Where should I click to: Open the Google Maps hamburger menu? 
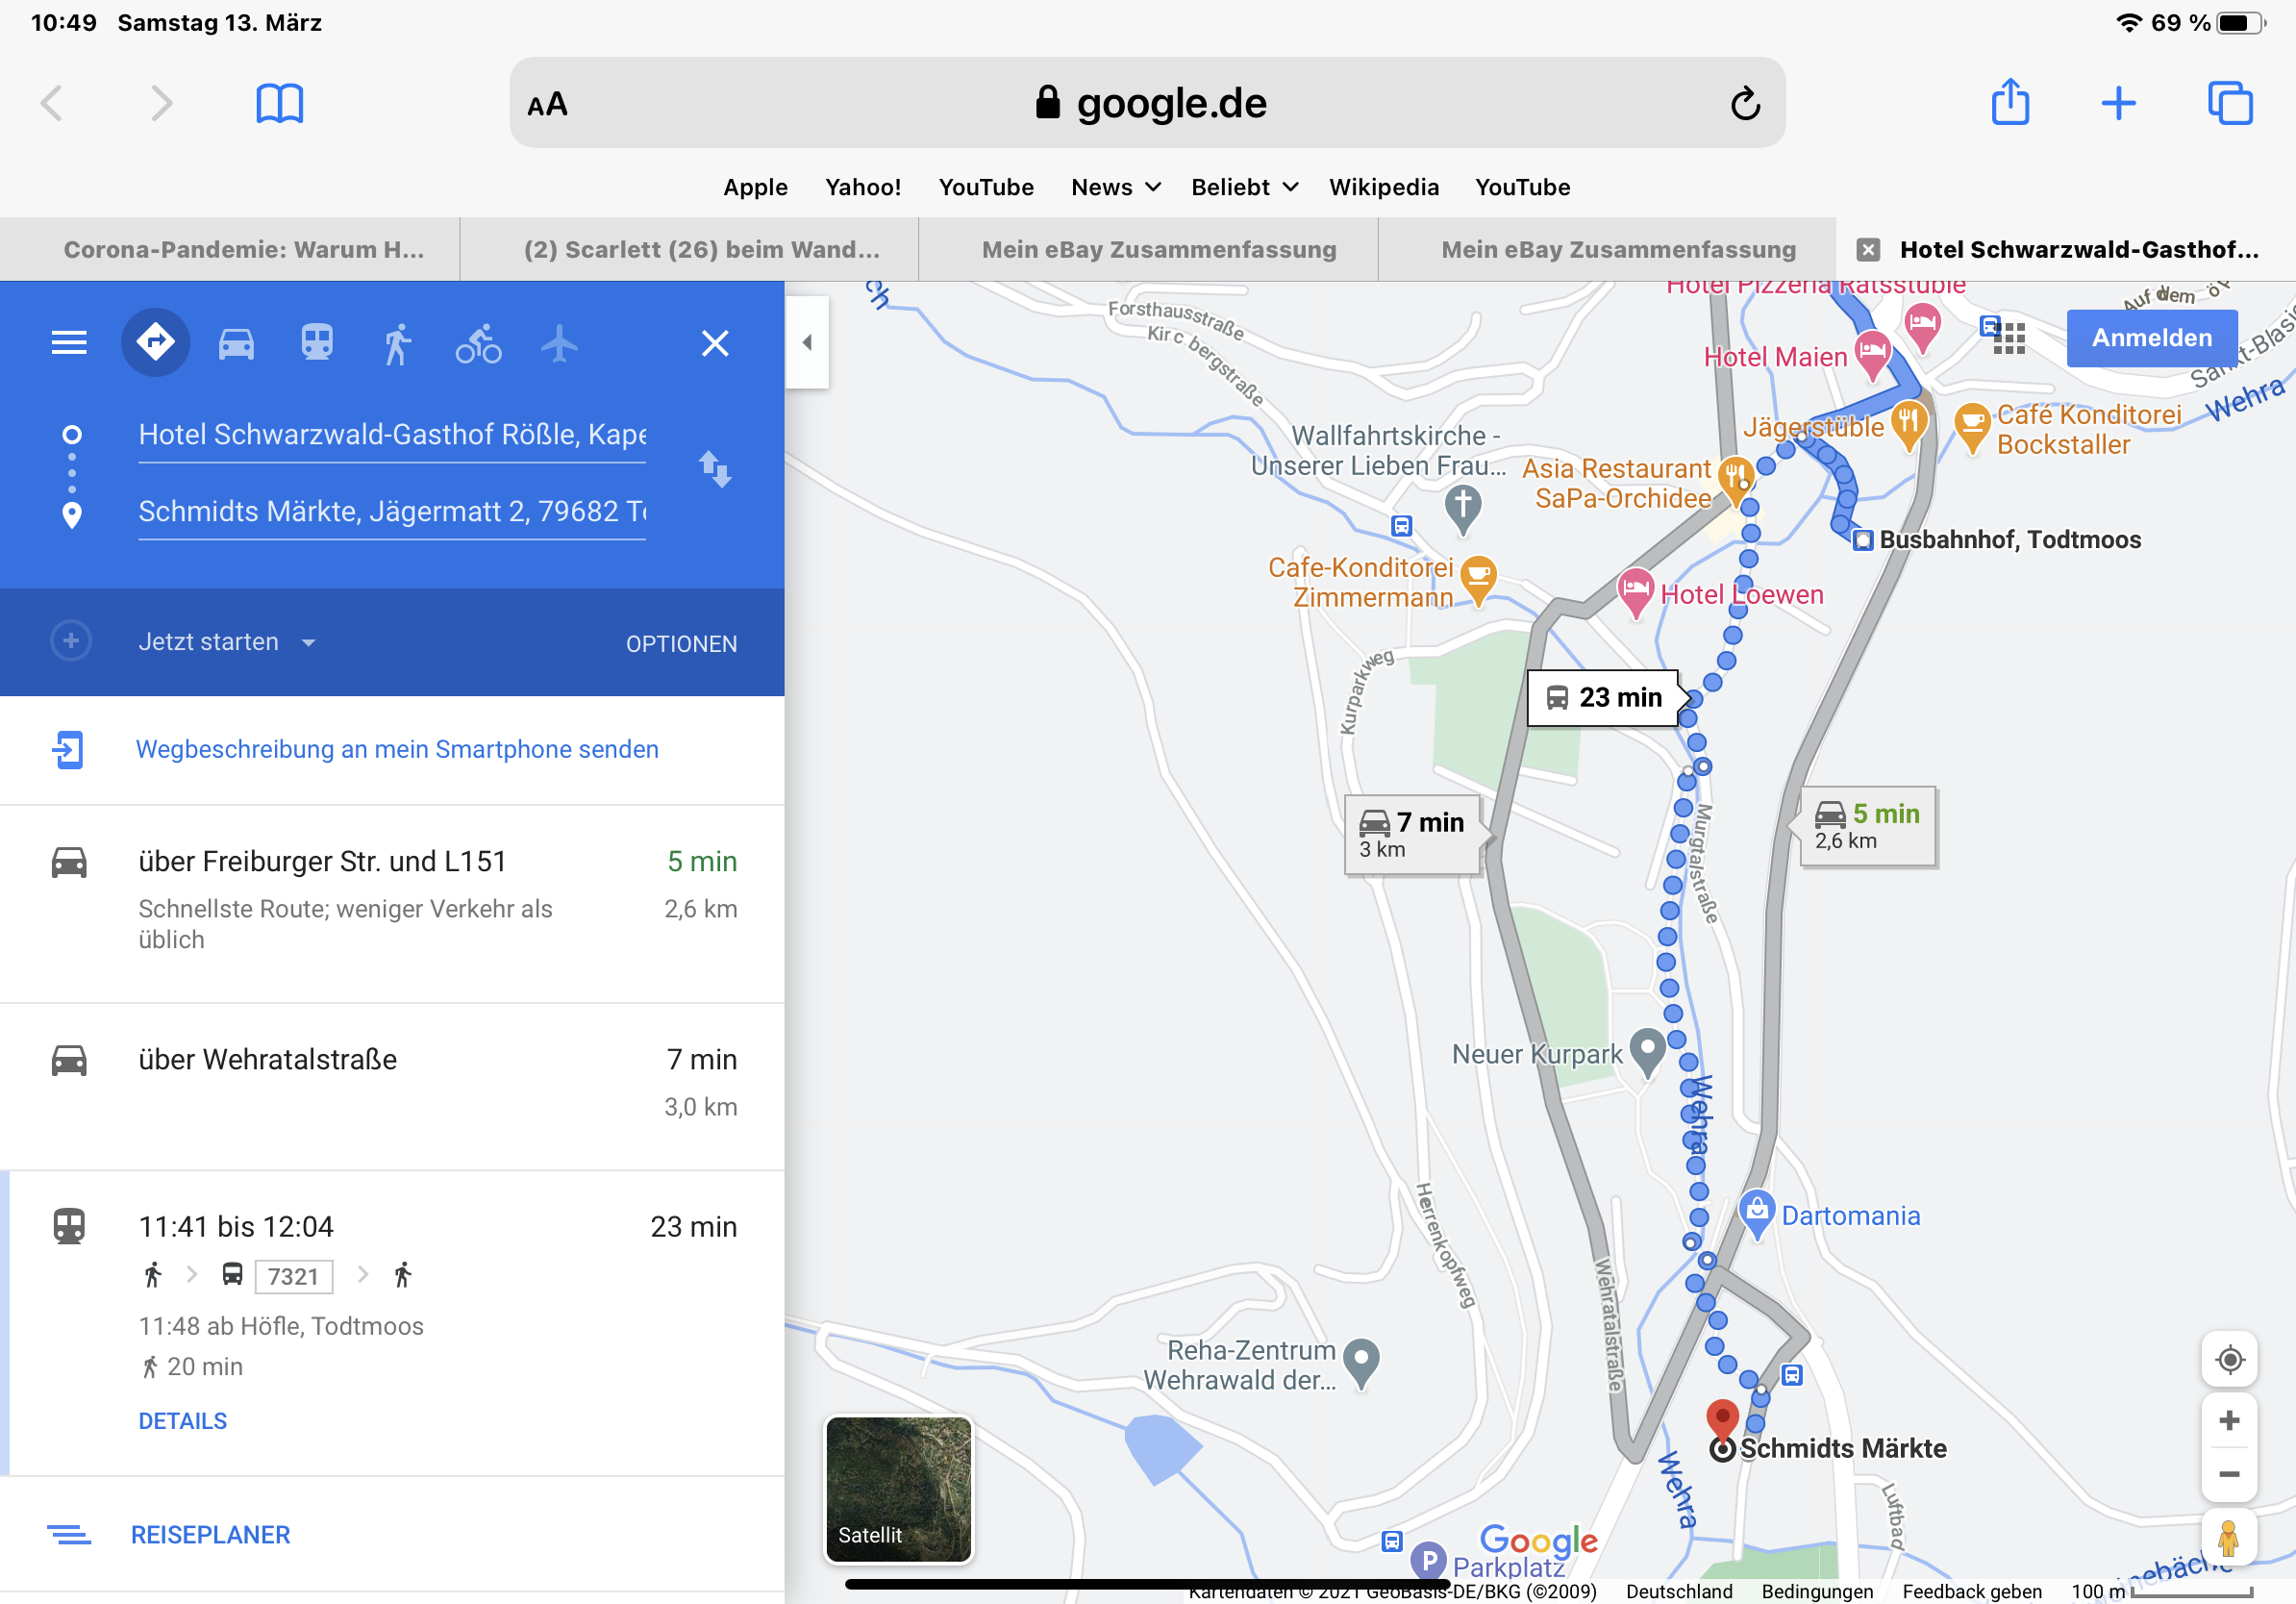[69, 343]
